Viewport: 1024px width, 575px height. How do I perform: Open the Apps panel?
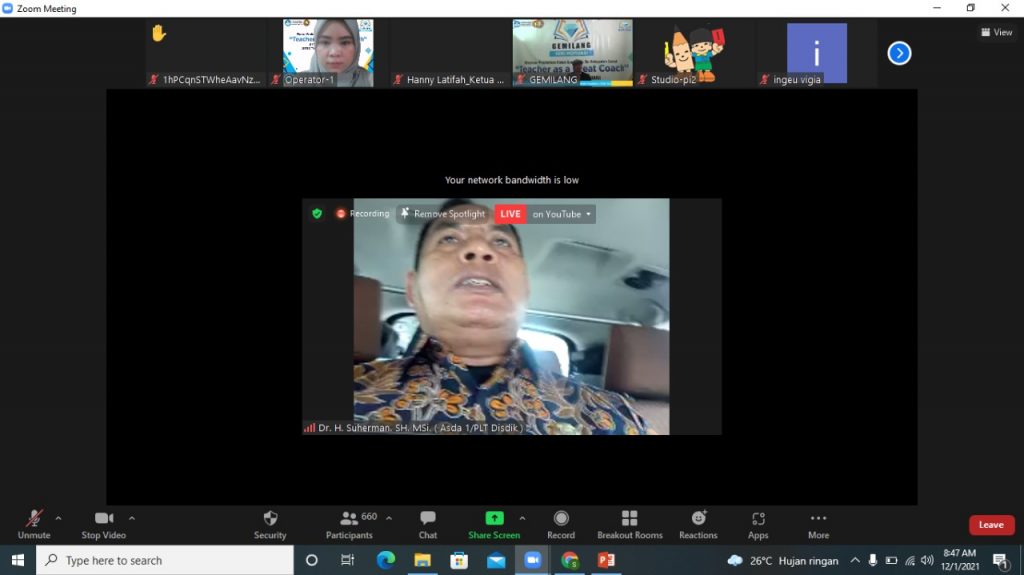pyautogui.click(x=758, y=524)
